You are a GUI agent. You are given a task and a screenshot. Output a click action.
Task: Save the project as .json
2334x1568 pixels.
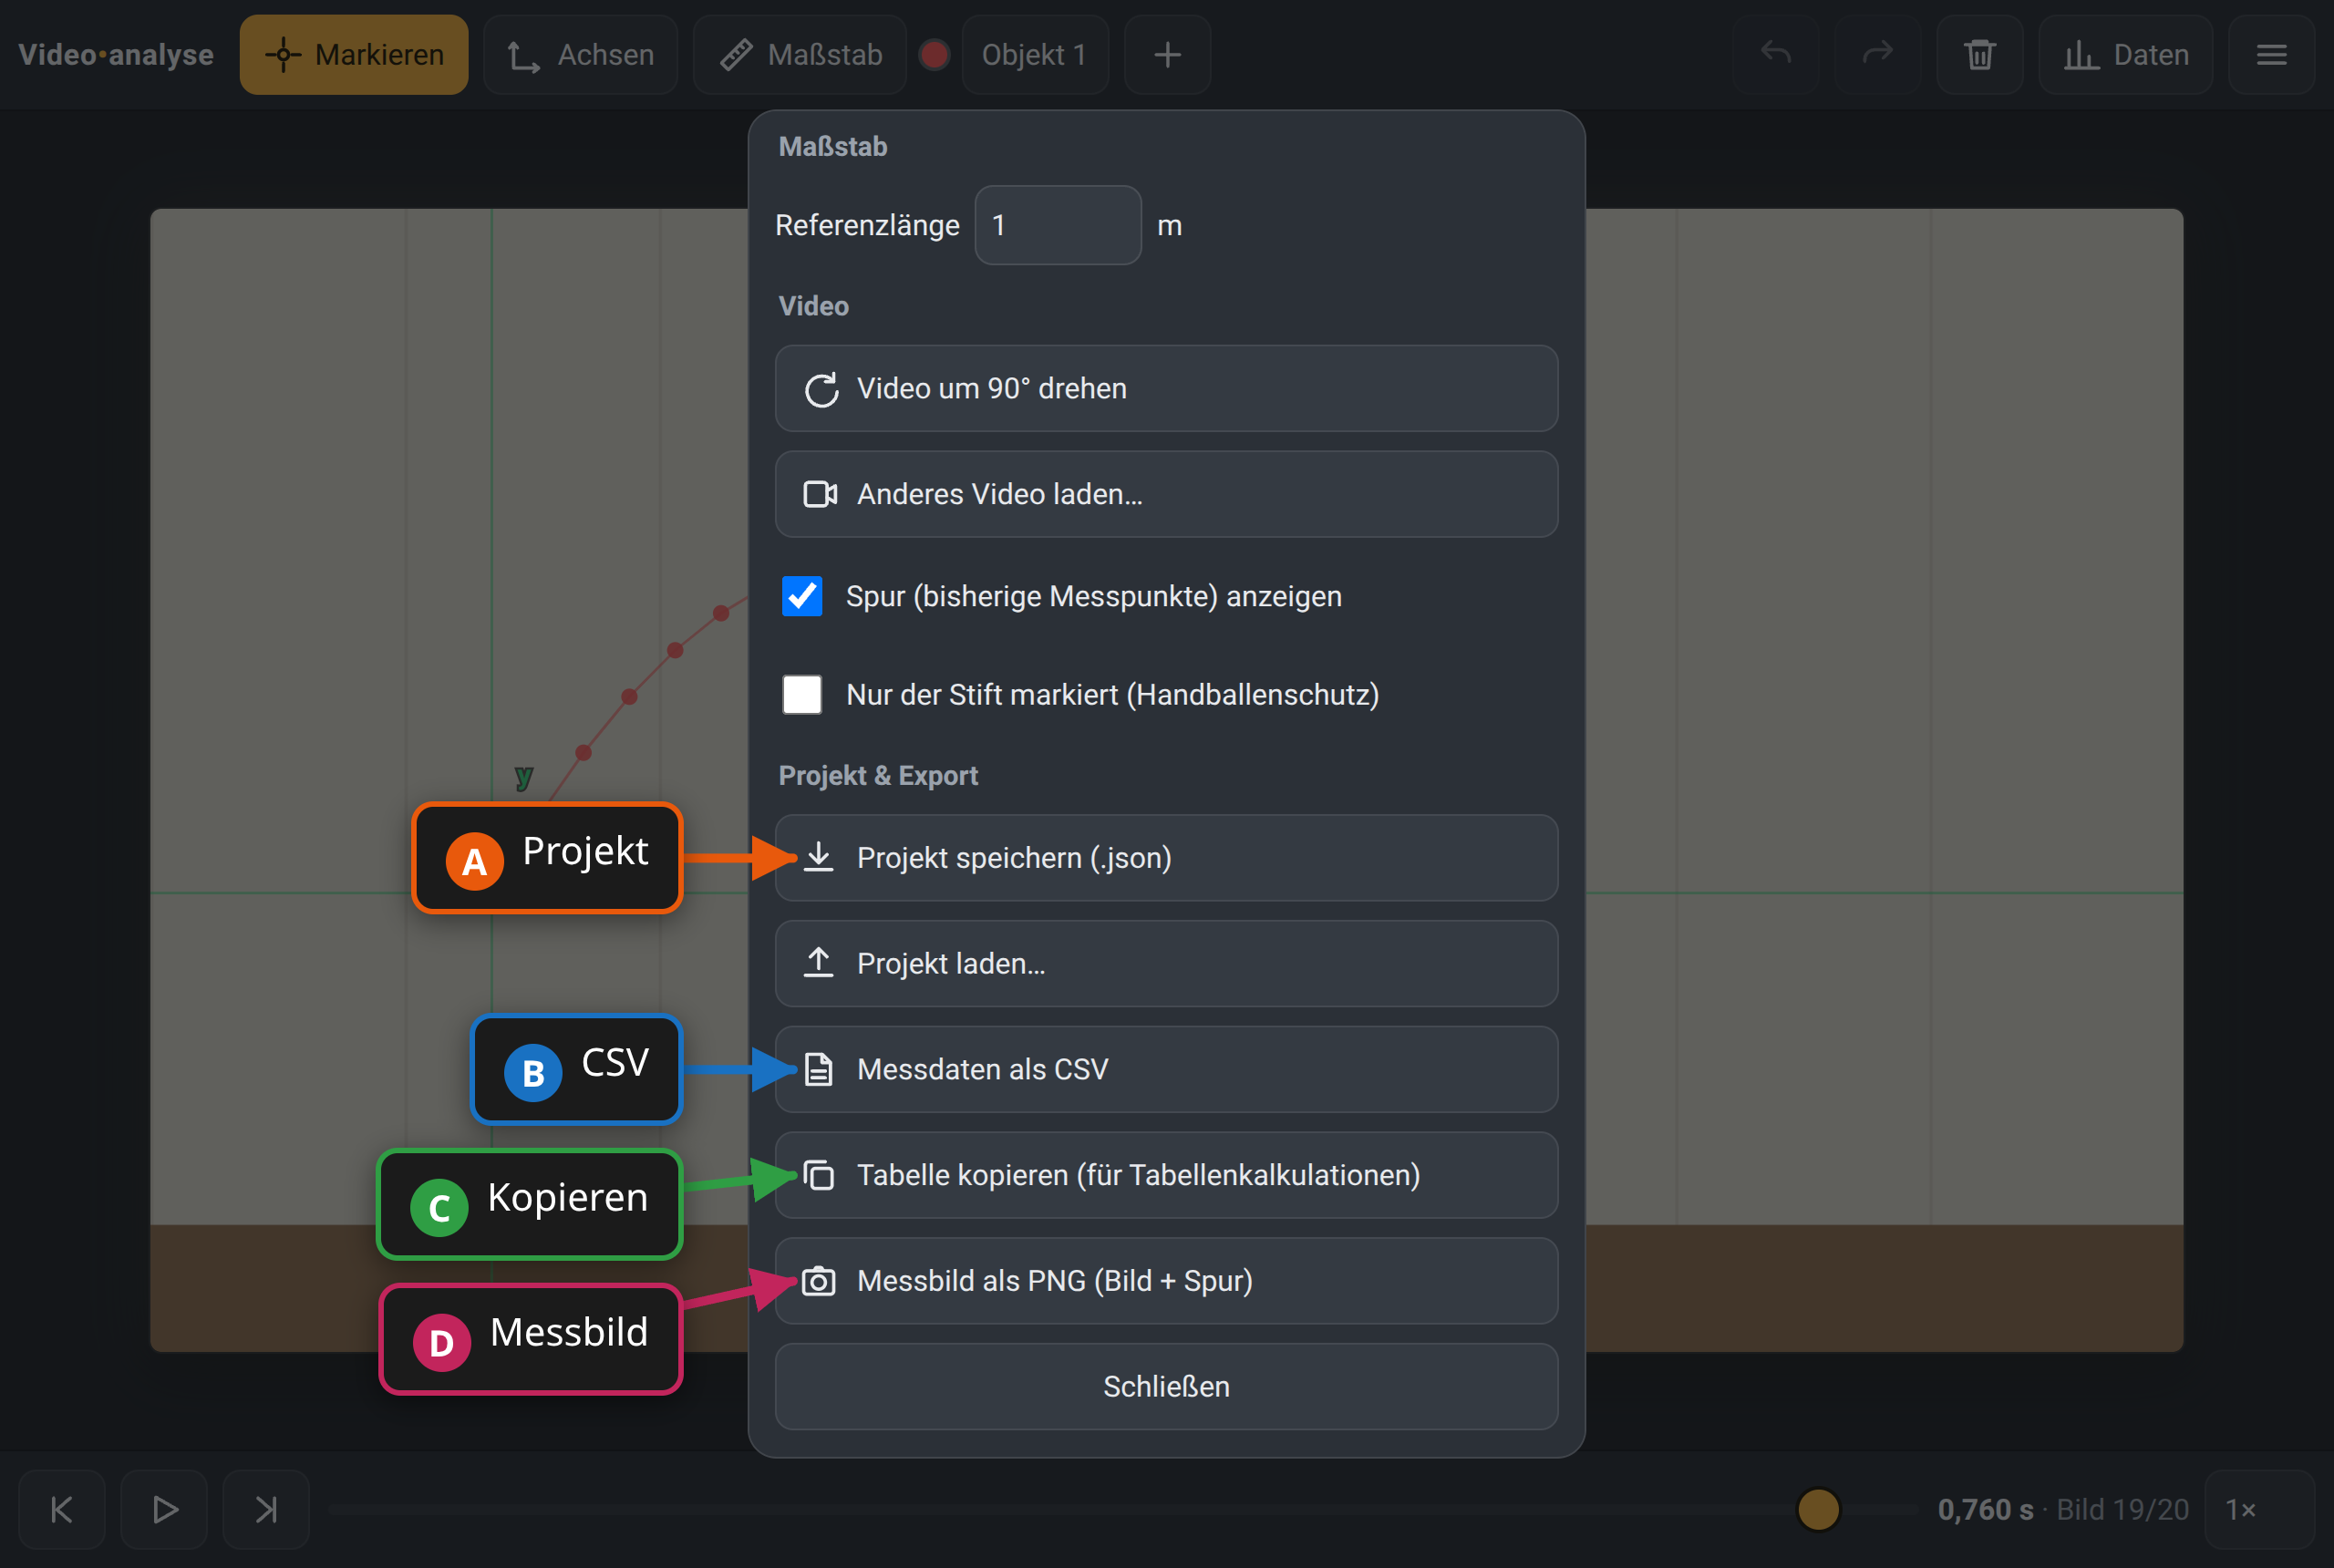[x=1166, y=858]
